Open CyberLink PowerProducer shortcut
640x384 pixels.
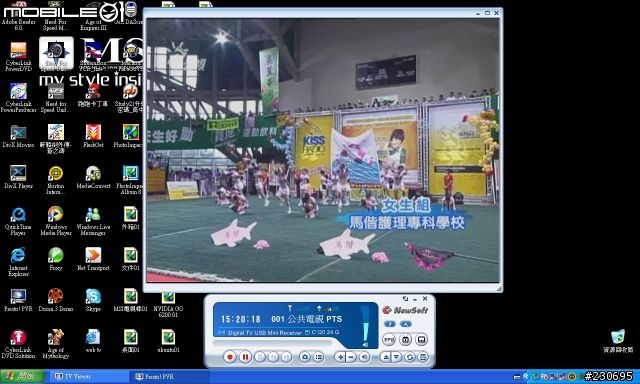click(18, 98)
